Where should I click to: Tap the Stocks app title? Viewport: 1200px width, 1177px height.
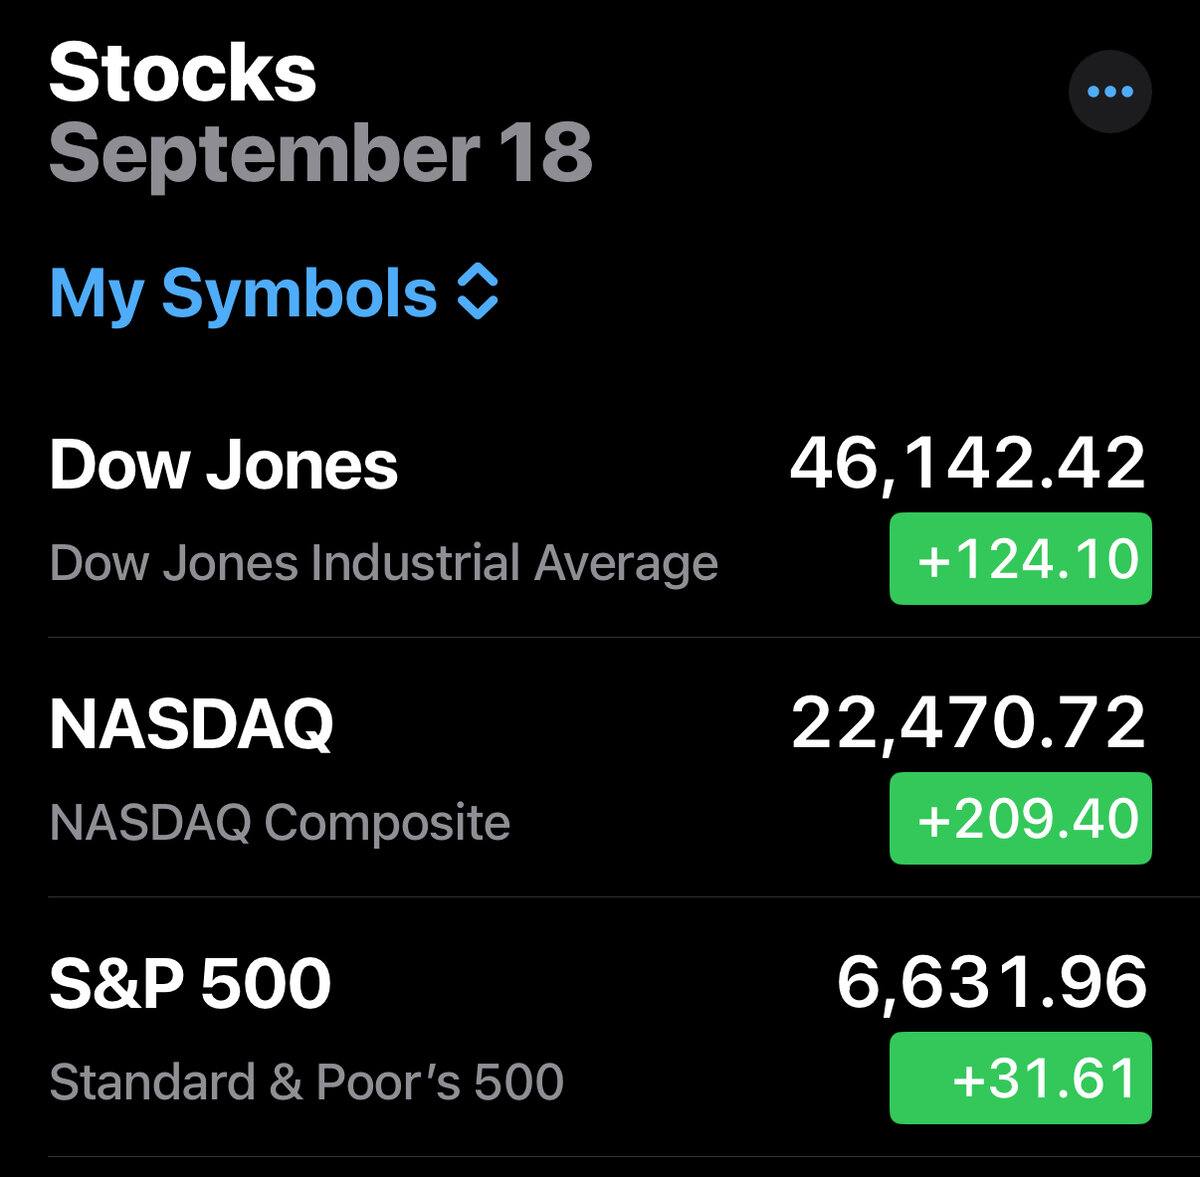[x=182, y=73]
